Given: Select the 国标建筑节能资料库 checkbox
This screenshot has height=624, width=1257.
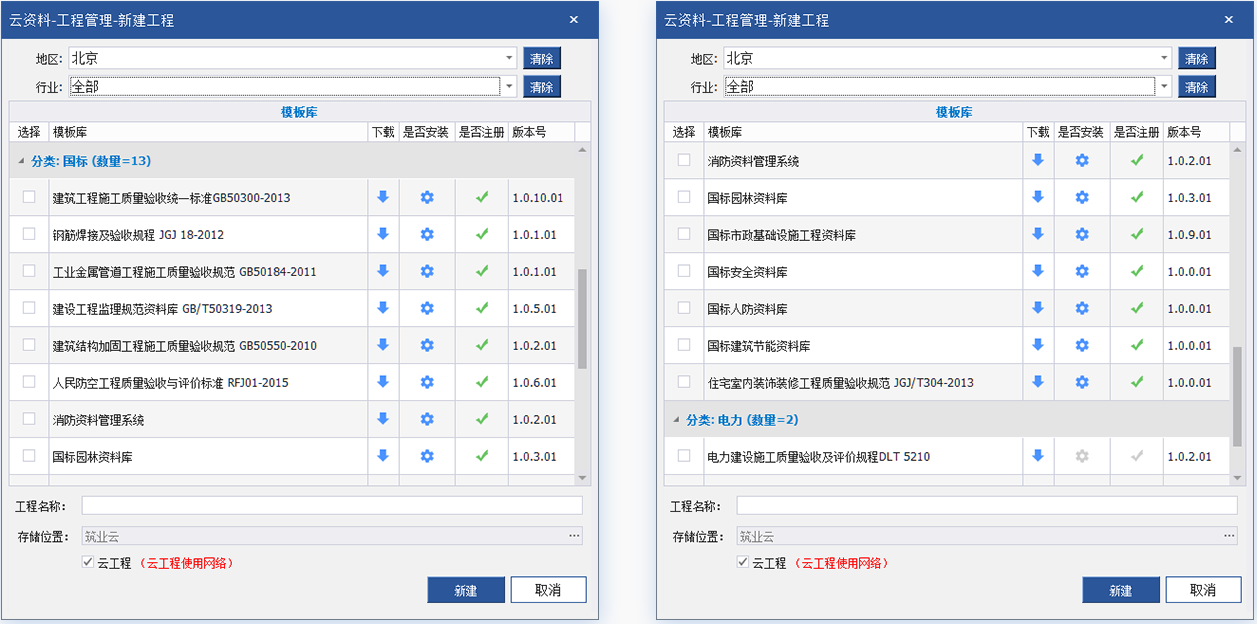Looking at the screenshot, I should pyautogui.click(x=684, y=345).
